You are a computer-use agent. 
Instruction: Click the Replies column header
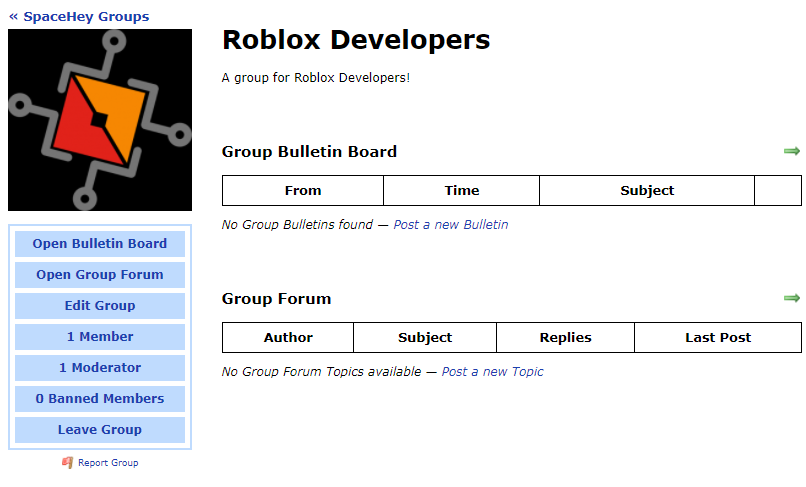click(x=565, y=338)
